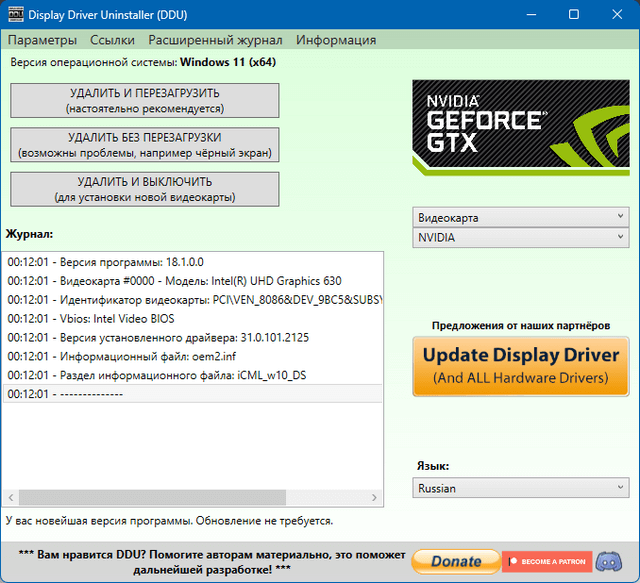Maximize the DDU window

(574, 15)
